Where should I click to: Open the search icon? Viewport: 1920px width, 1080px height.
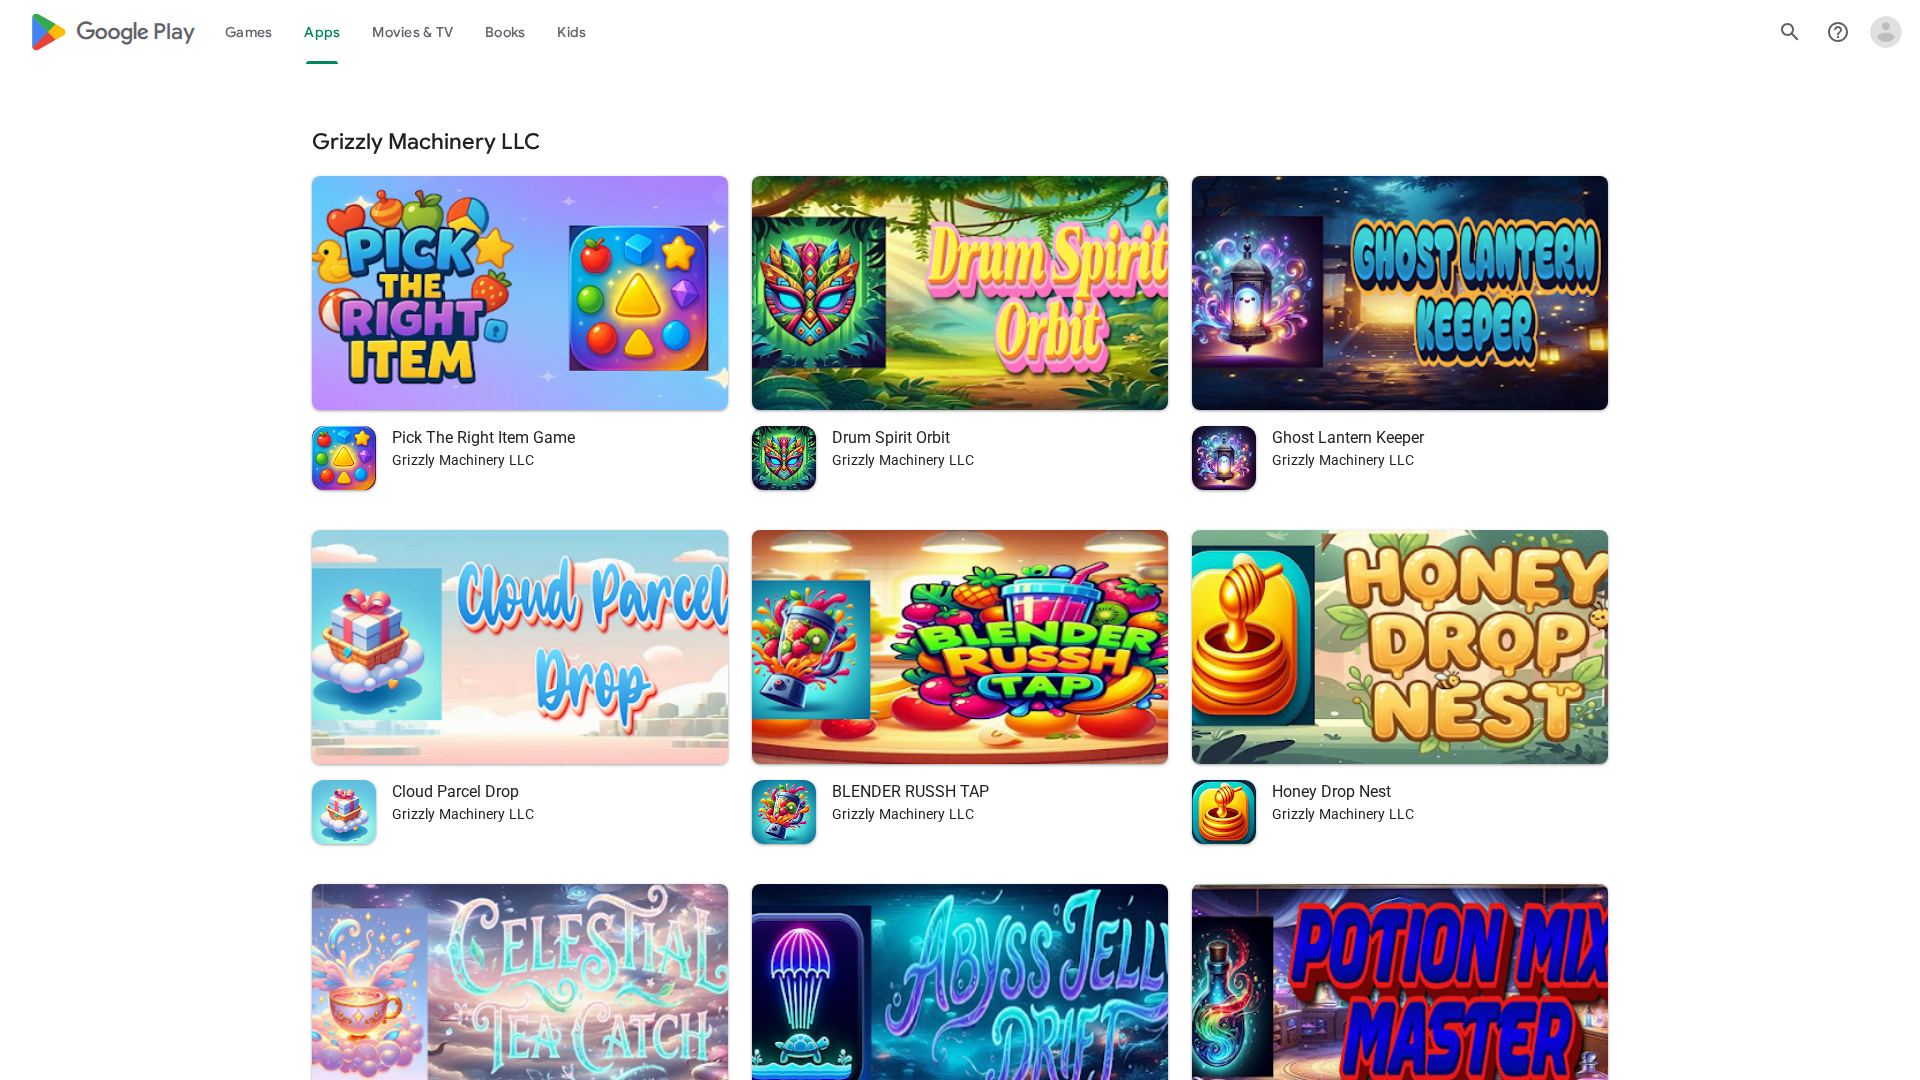(1790, 32)
